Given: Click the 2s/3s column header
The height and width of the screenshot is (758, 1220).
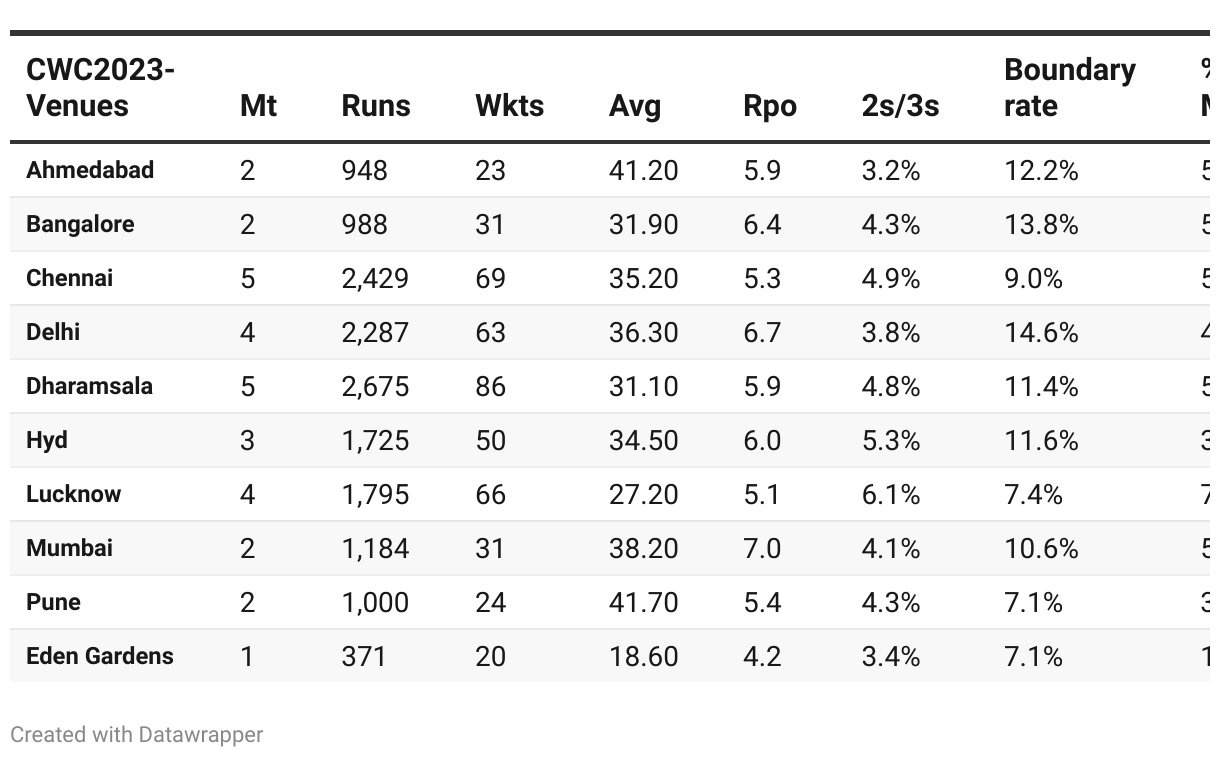Looking at the screenshot, I should pyautogui.click(x=900, y=105).
